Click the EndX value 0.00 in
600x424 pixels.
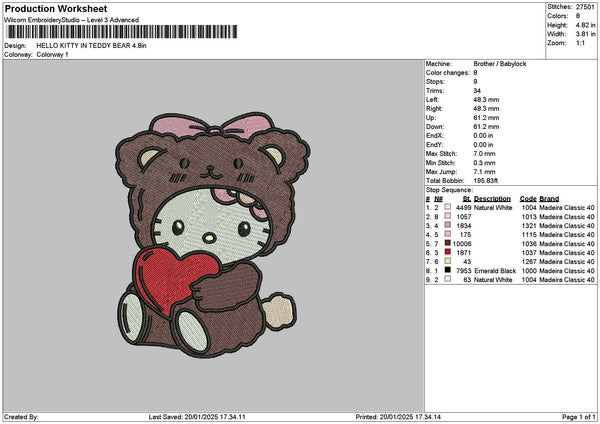tap(483, 136)
